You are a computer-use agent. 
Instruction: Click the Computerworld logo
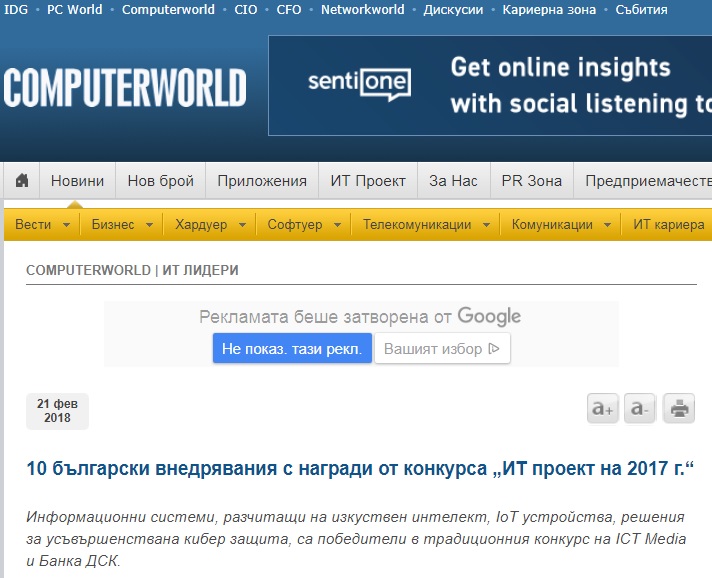(125, 88)
